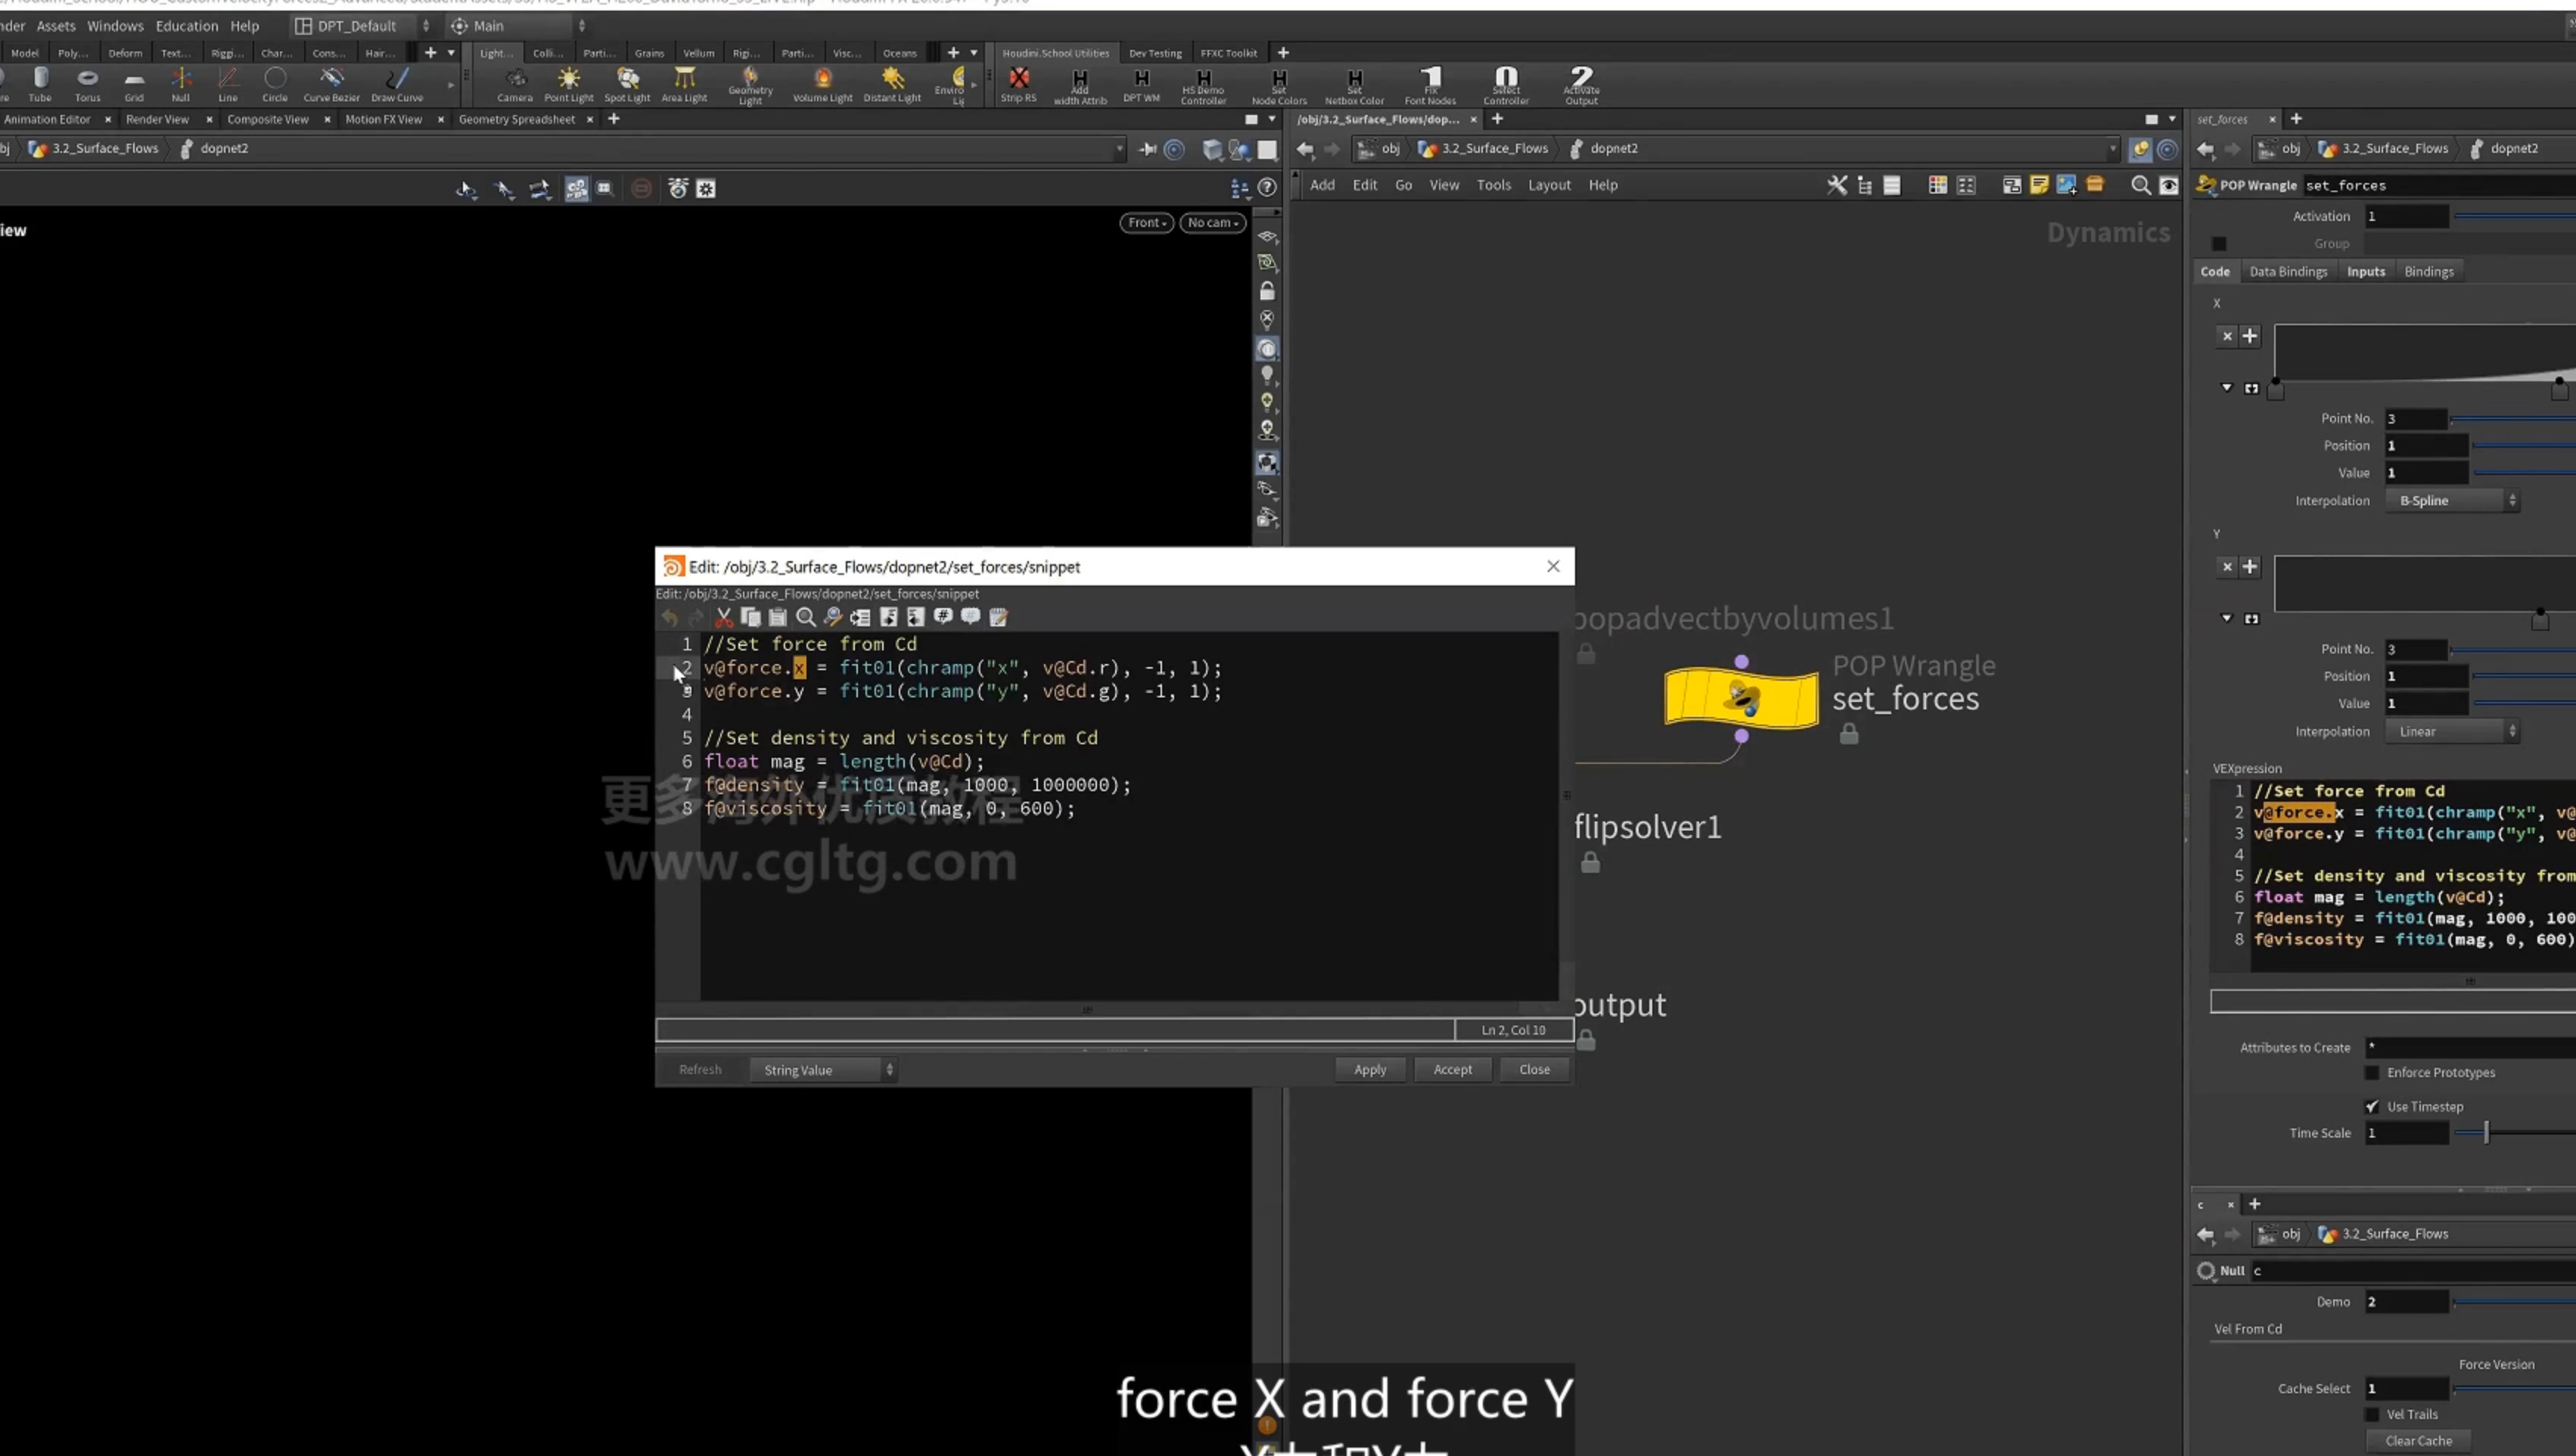
Task: Click the set_forces POP Wrangle node
Action: (x=1741, y=698)
